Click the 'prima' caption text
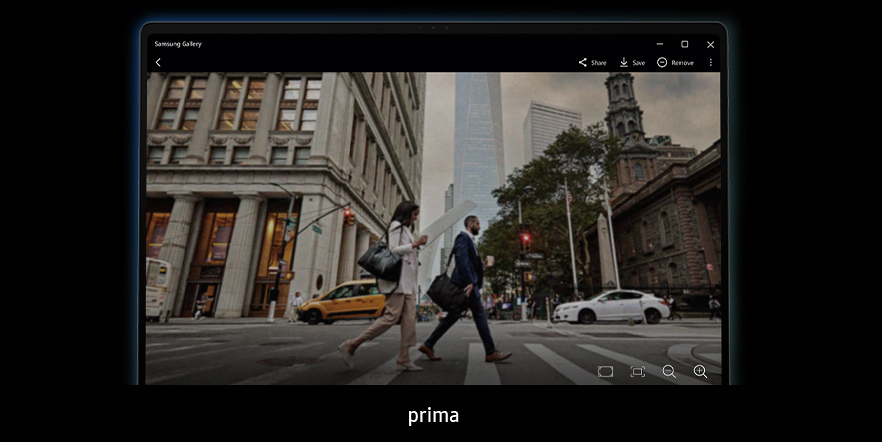Viewport: 882px width, 442px height. pyautogui.click(x=433, y=416)
